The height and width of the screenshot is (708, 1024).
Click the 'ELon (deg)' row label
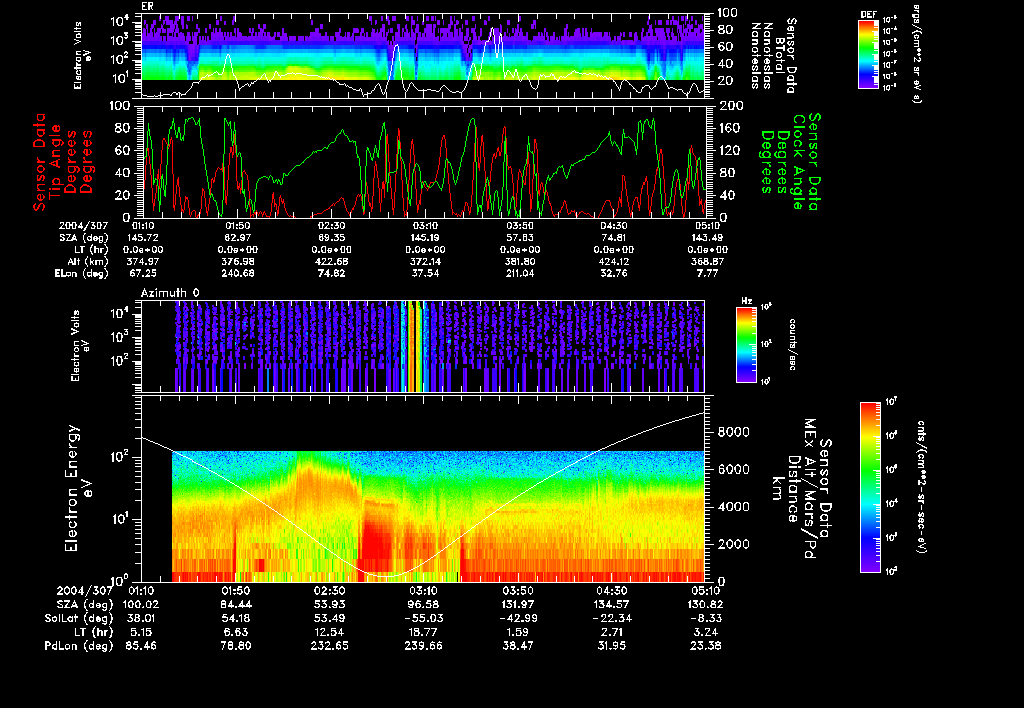point(81,274)
